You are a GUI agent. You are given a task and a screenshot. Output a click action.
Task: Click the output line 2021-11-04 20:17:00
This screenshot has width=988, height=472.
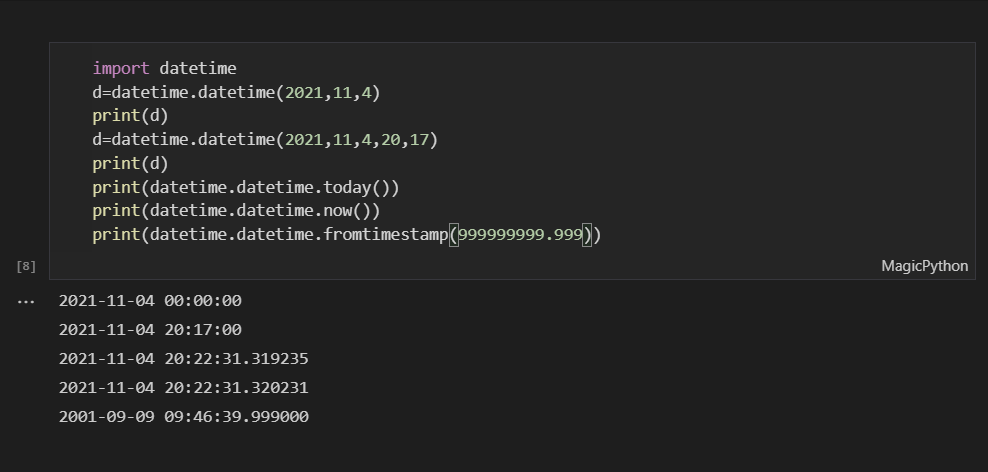pos(150,330)
